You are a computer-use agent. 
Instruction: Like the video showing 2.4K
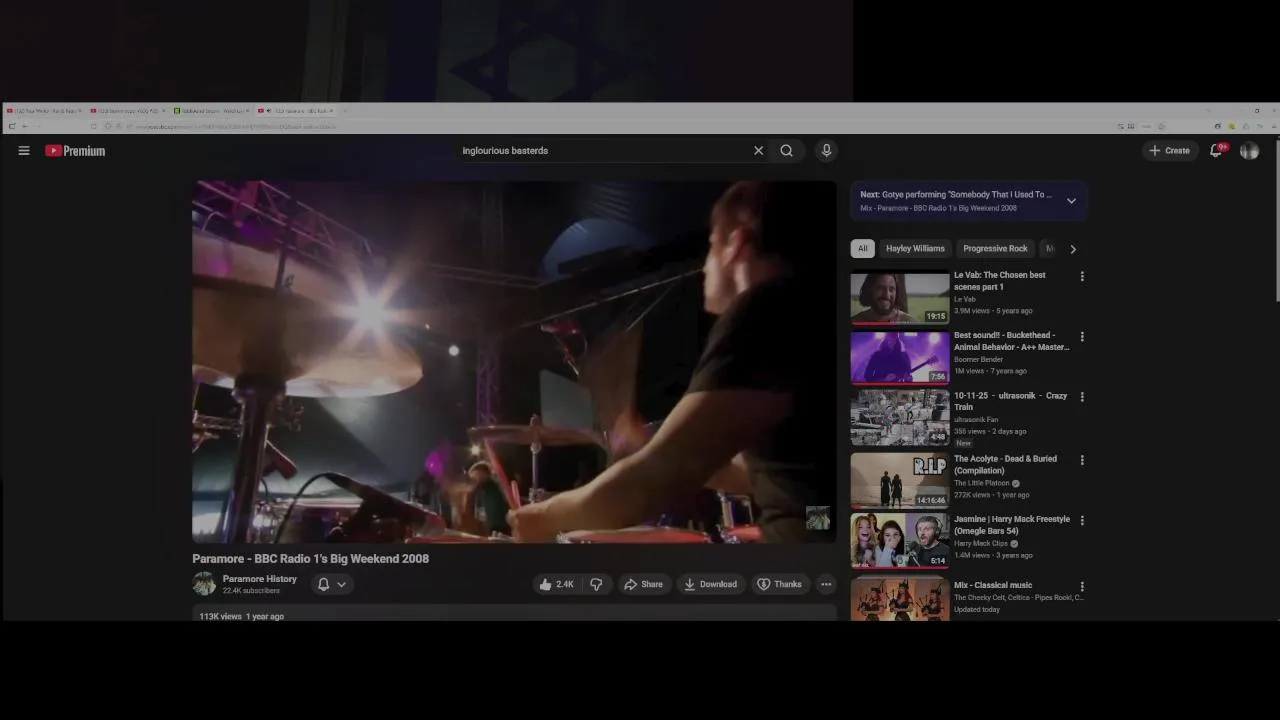557,584
